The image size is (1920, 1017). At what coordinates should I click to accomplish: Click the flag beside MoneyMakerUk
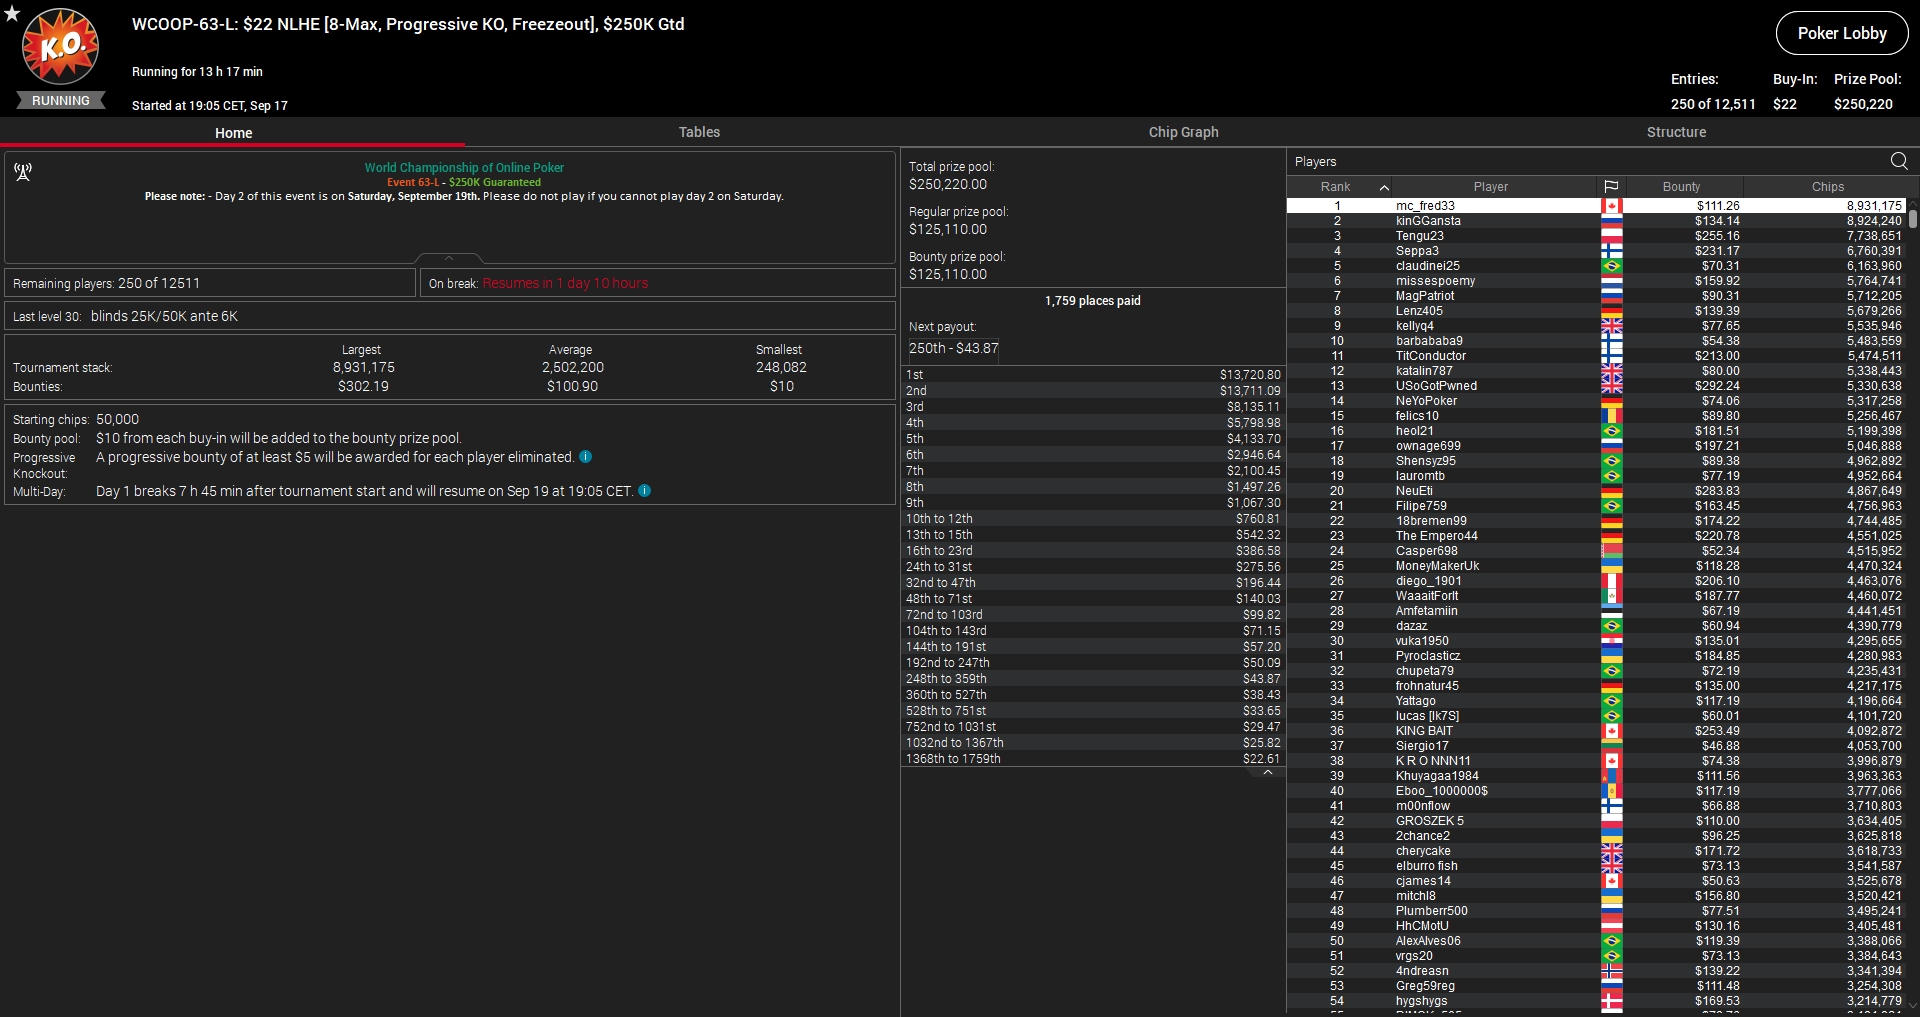(1611, 566)
